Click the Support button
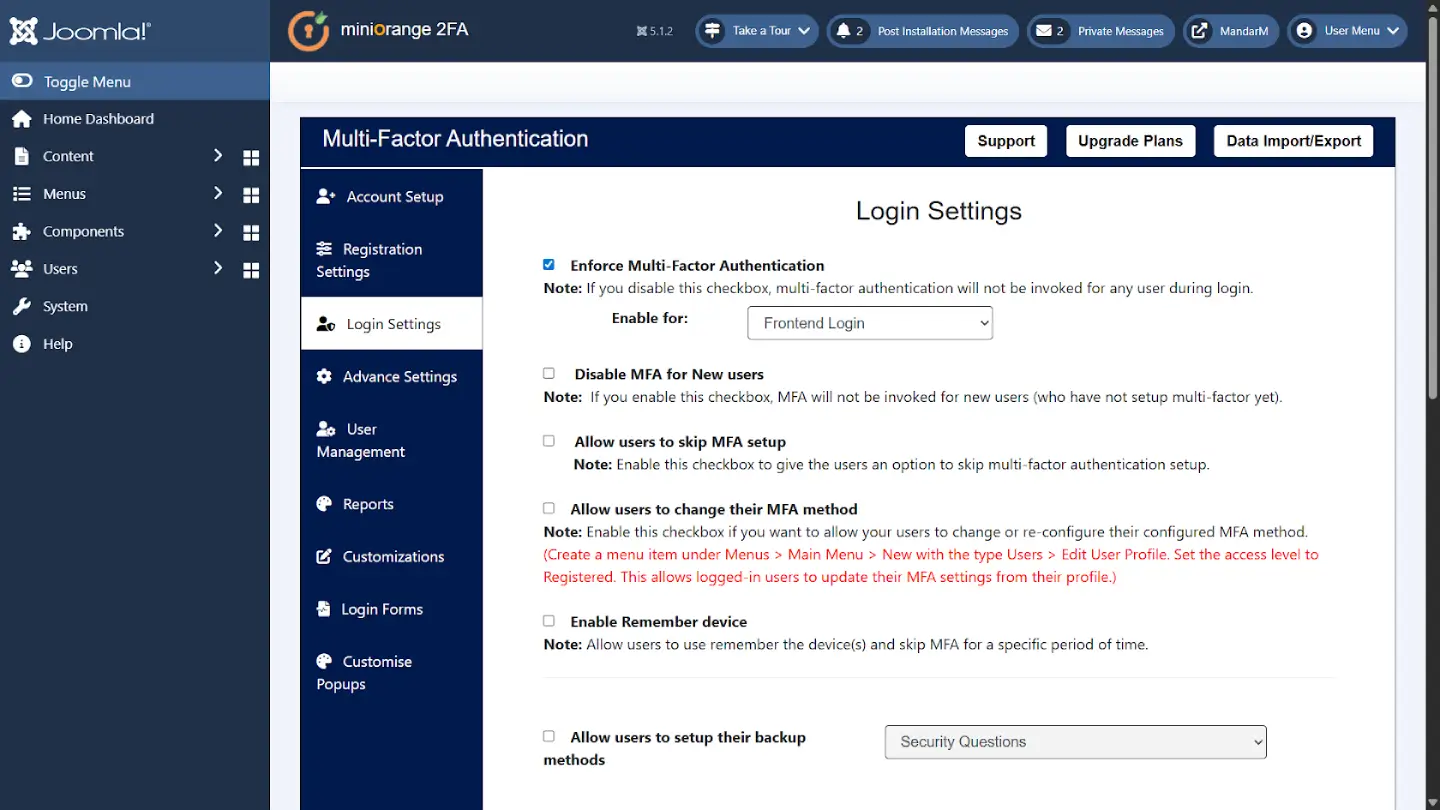 (x=1006, y=141)
